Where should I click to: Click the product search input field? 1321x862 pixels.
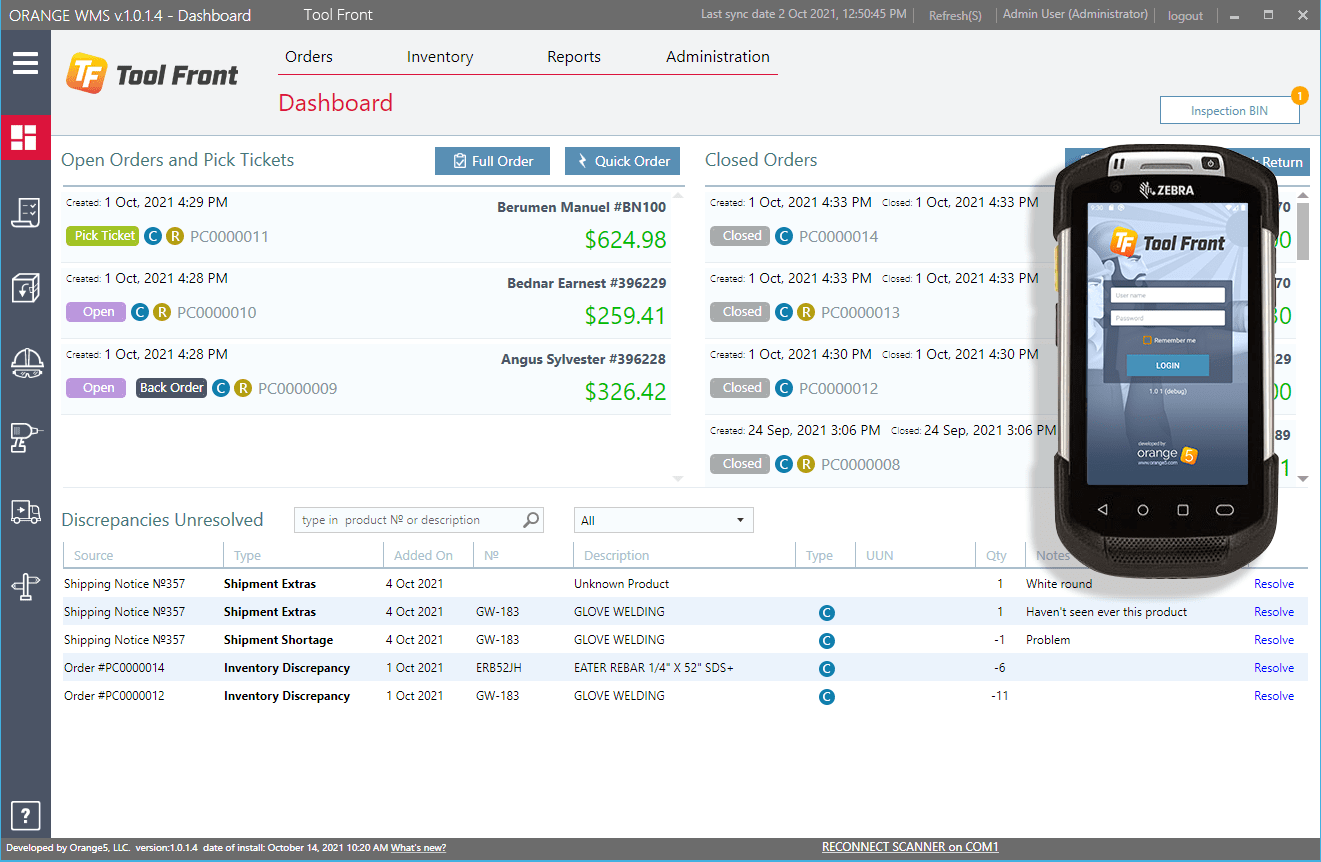pyautogui.click(x=410, y=520)
